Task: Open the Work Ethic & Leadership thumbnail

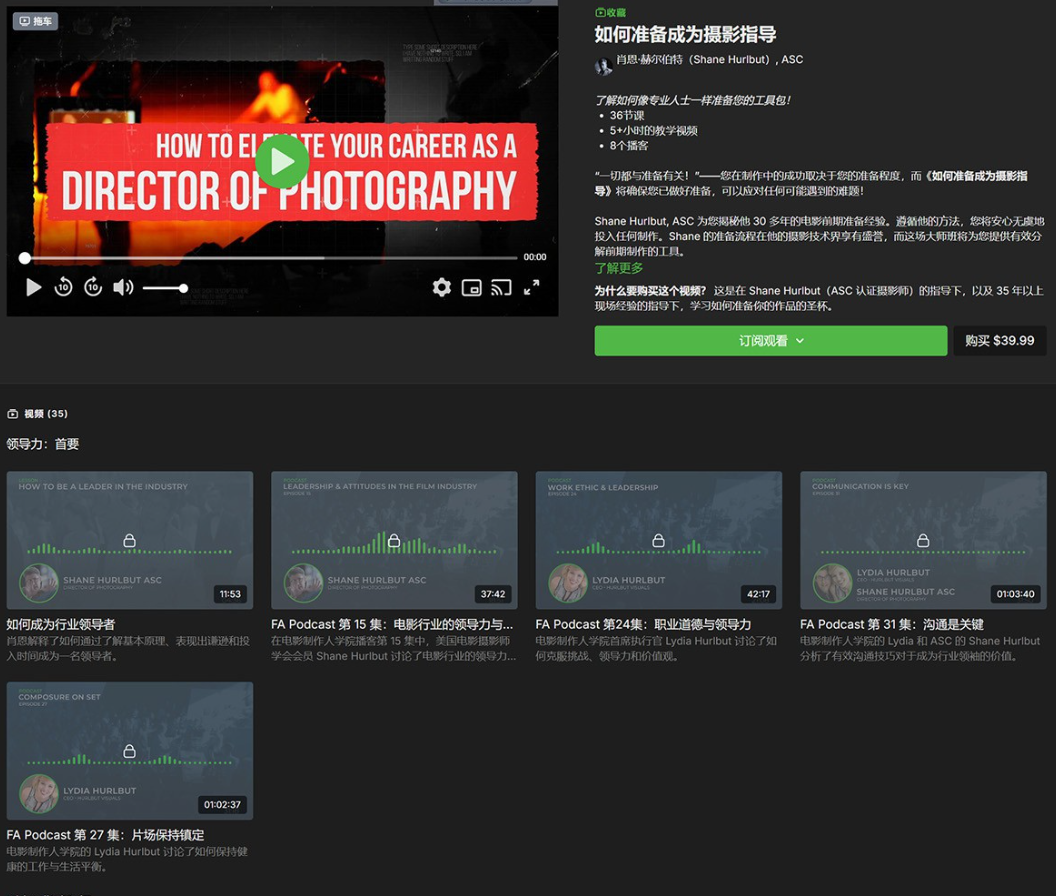Action: click(659, 540)
